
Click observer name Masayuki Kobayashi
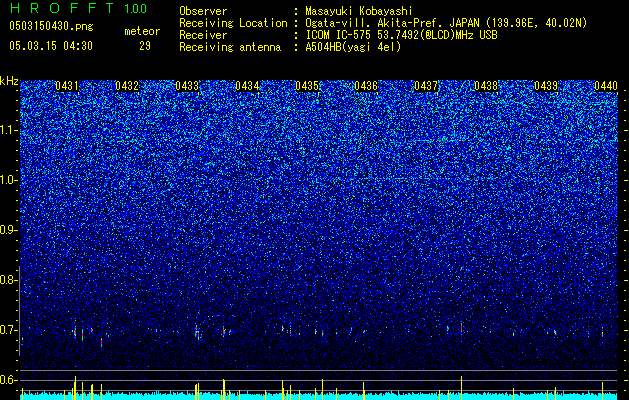click(359, 11)
